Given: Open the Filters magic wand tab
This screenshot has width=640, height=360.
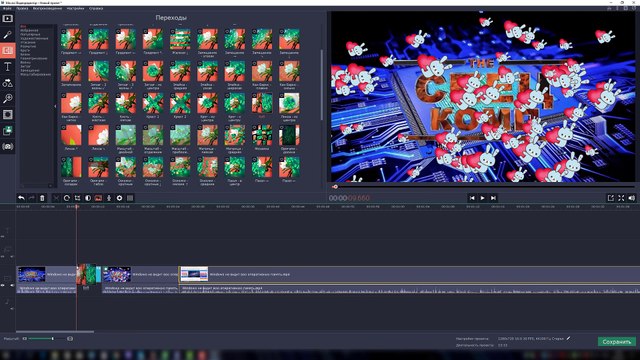Looking at the screenshot, I should point(7,35).
